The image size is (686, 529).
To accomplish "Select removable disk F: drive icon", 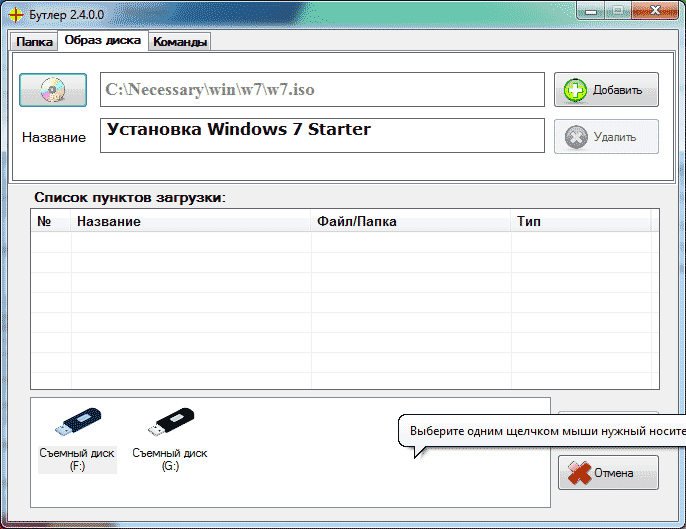I will pyautogui.click(x=78, y=422).
